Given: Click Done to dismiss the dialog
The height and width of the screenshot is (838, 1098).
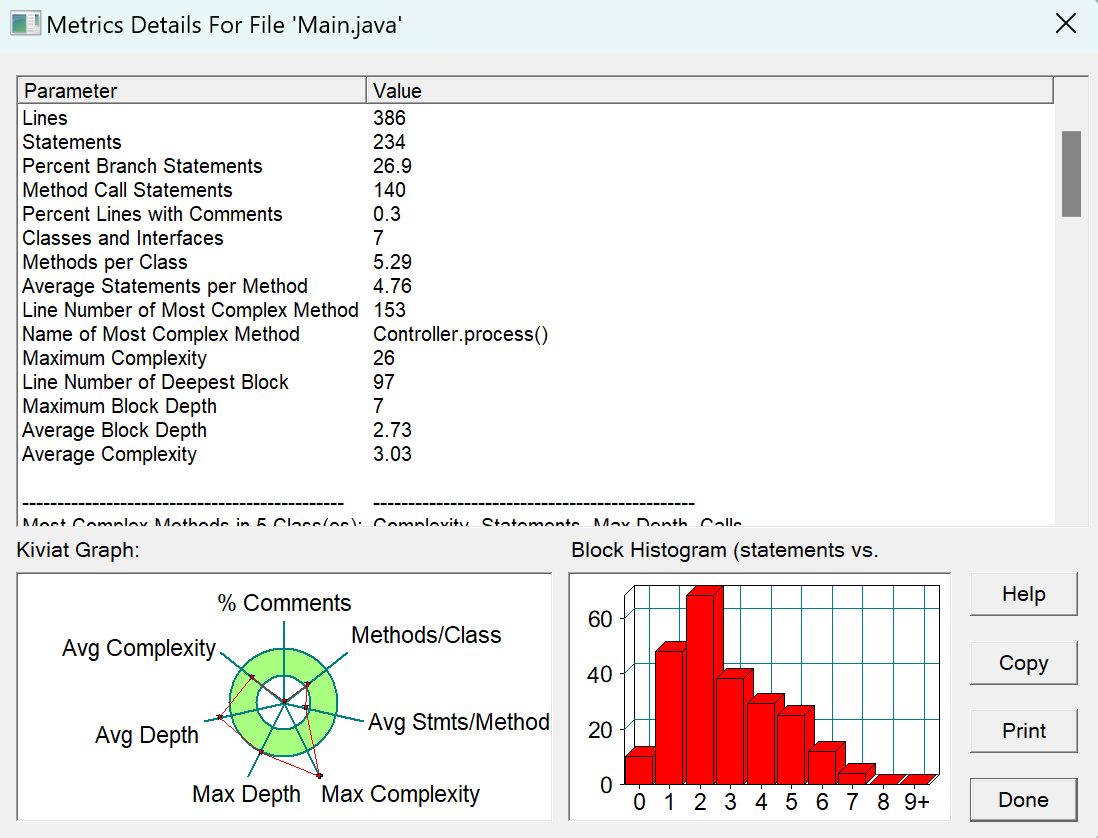Looking at the screenshot, I should pos(1023,799).
